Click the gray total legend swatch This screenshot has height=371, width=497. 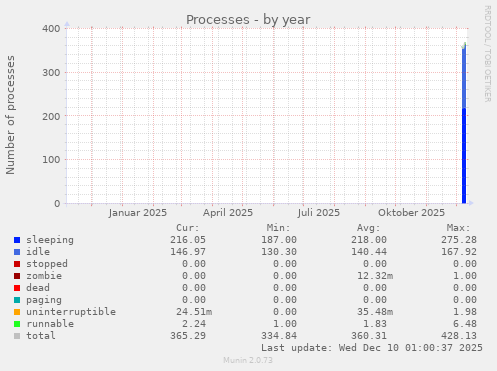17,336
